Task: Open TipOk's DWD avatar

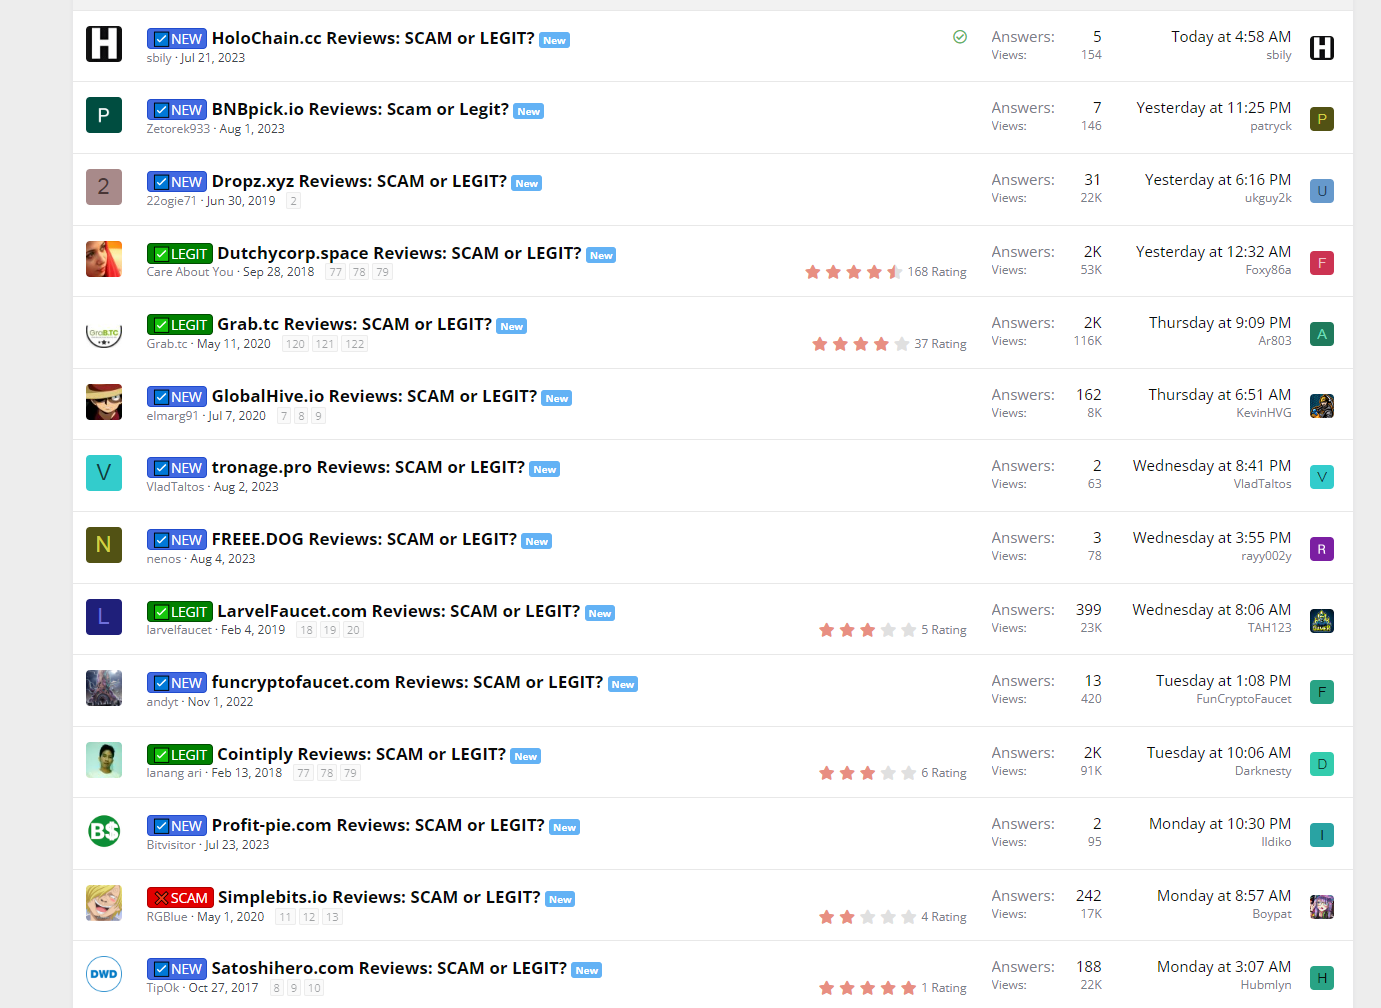Action: pyautogui.click(x=104, y=974)
